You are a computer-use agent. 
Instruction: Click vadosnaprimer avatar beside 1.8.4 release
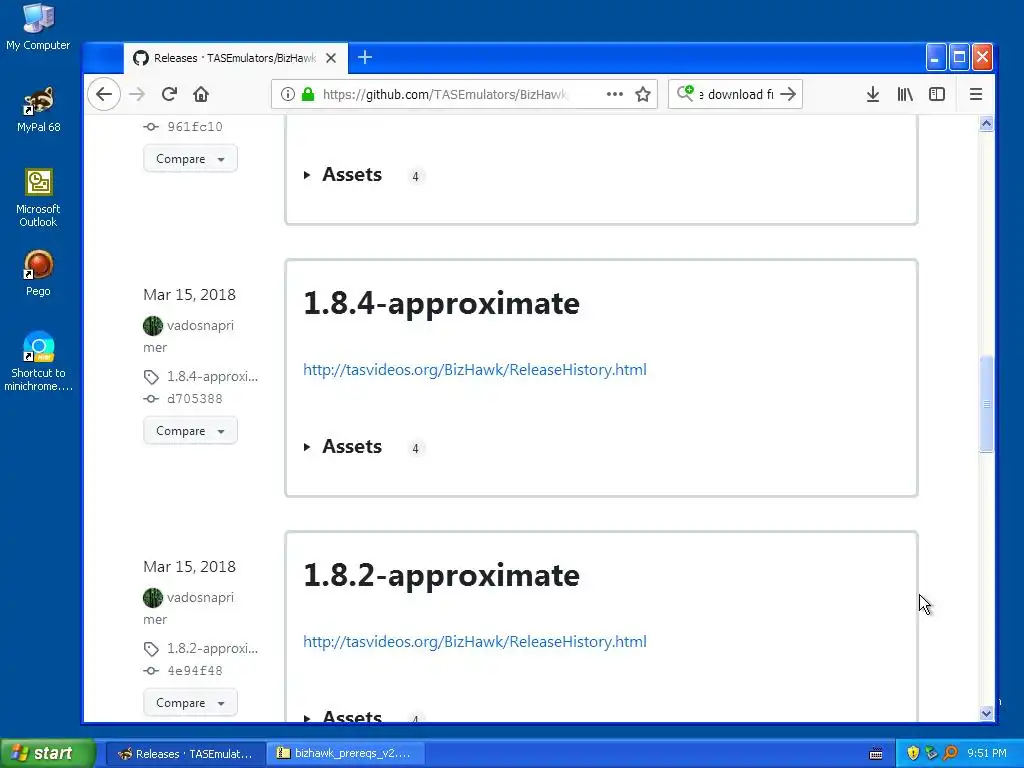click(153, 325)
